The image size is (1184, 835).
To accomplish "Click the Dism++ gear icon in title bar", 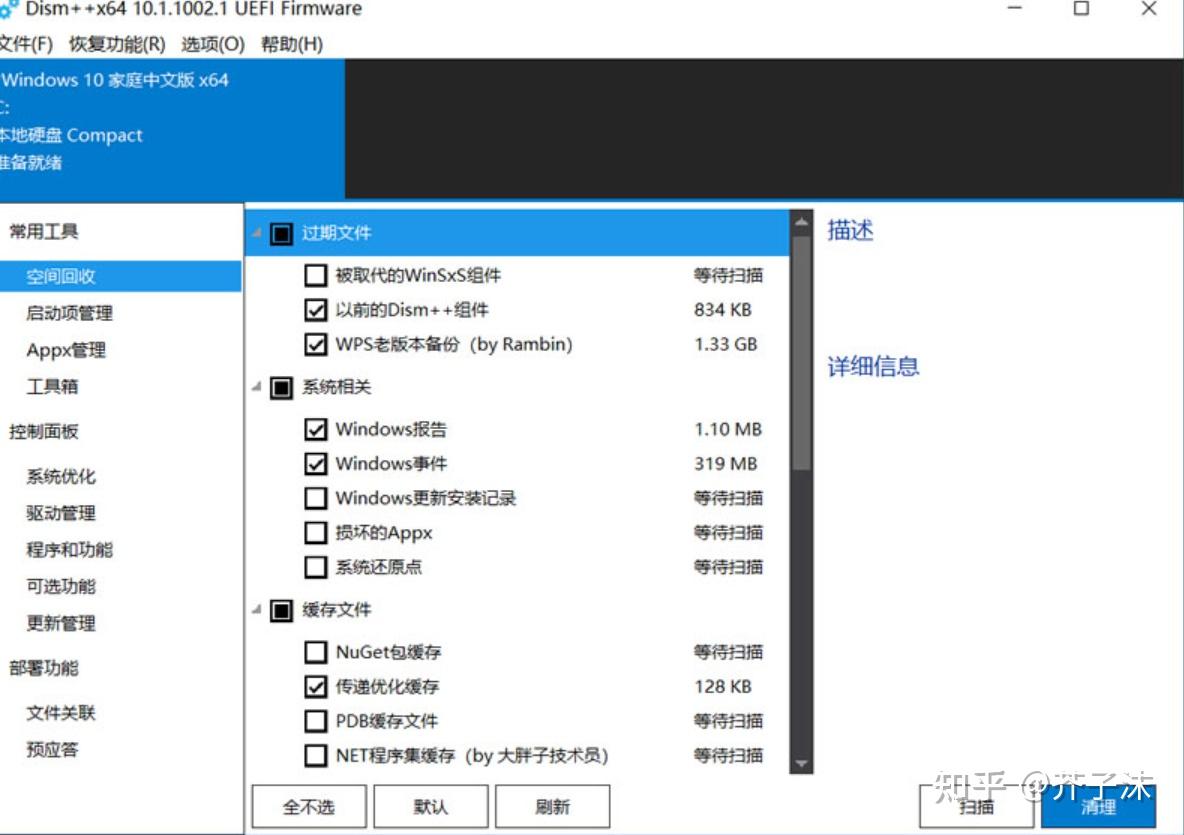I will [8, 9].
